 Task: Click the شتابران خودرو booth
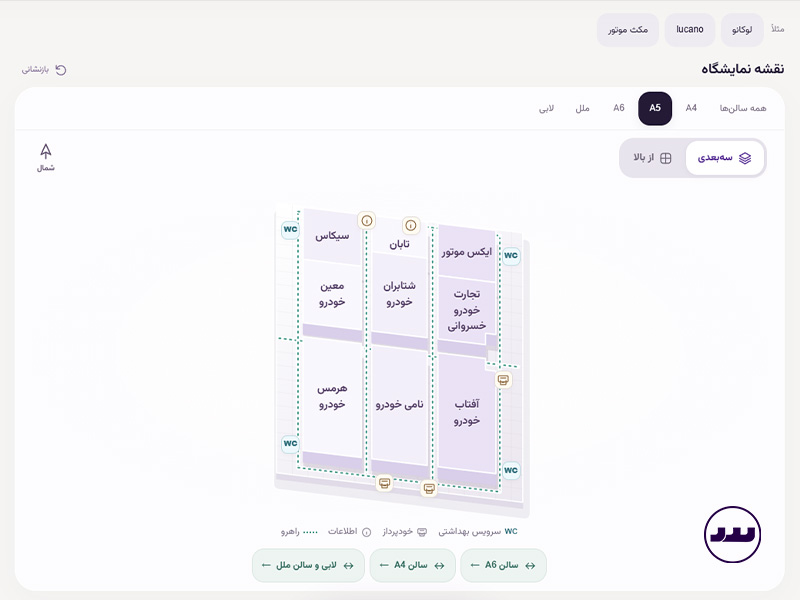399,294
